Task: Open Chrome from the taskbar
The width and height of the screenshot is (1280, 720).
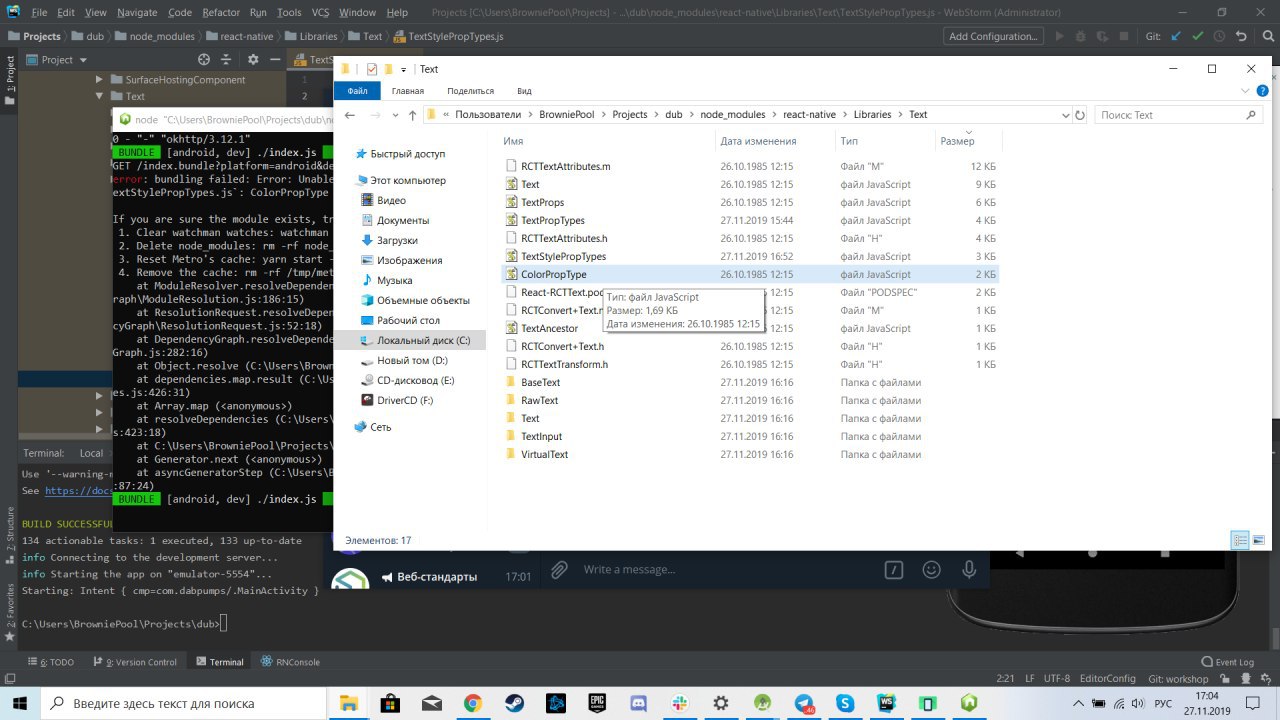Action: 472,703
